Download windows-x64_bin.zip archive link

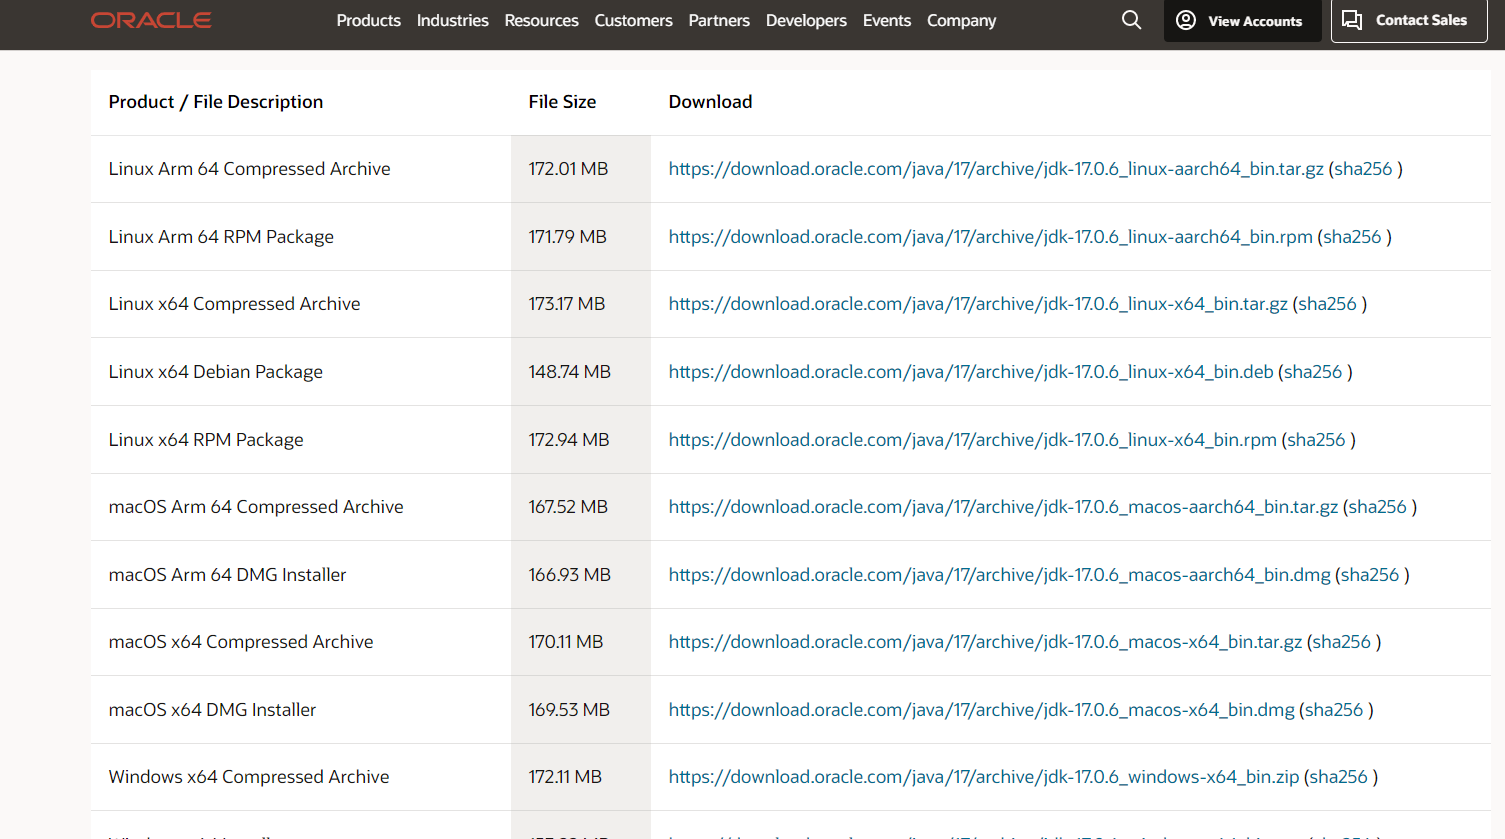pyautogui.click(x=984, y=777)
